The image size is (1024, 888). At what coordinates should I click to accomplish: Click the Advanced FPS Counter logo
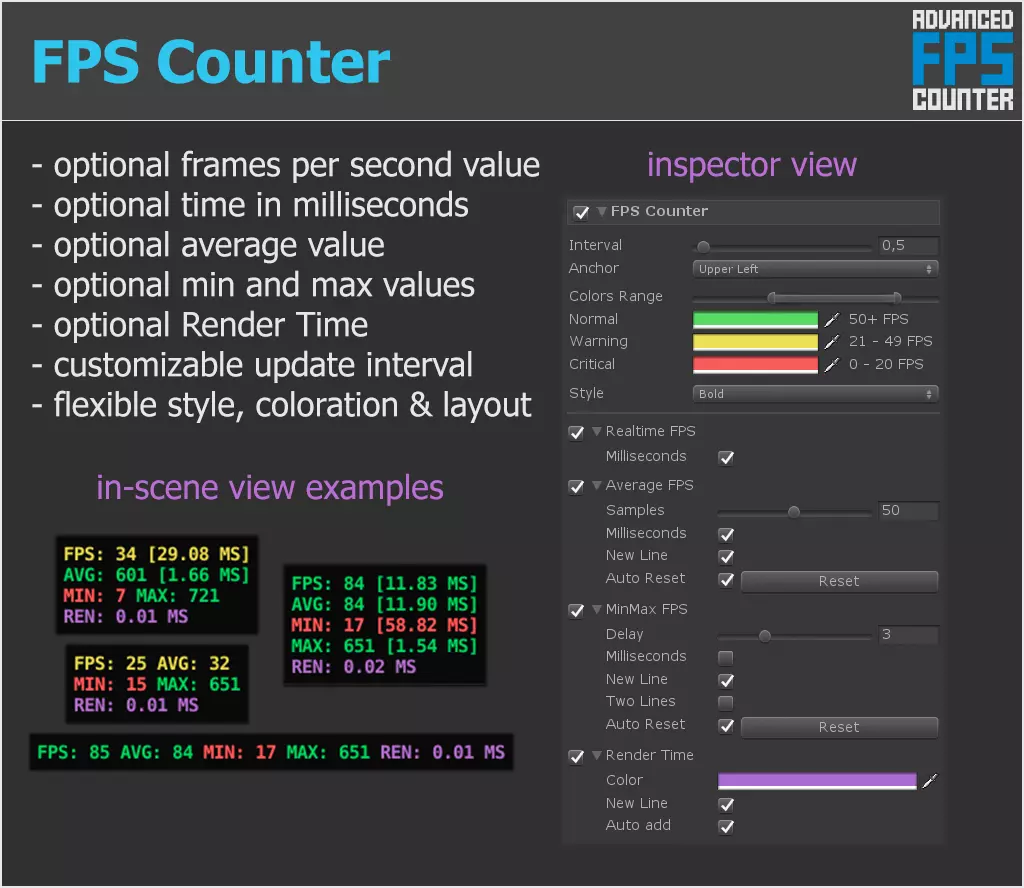(963, 60)
